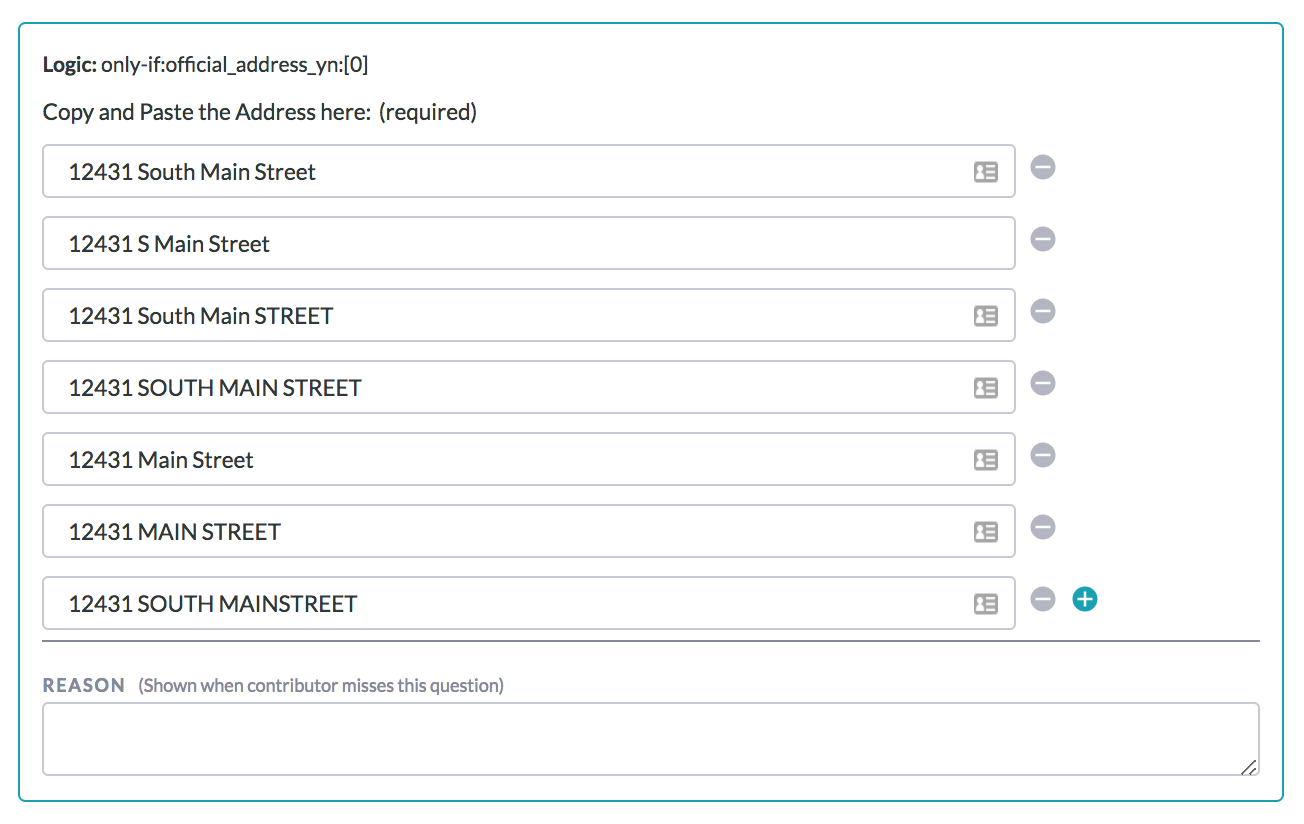Screen dimensions: 1304x824
Task: Remove the '12431 South Main Street' answer row
Action: 1043,168
